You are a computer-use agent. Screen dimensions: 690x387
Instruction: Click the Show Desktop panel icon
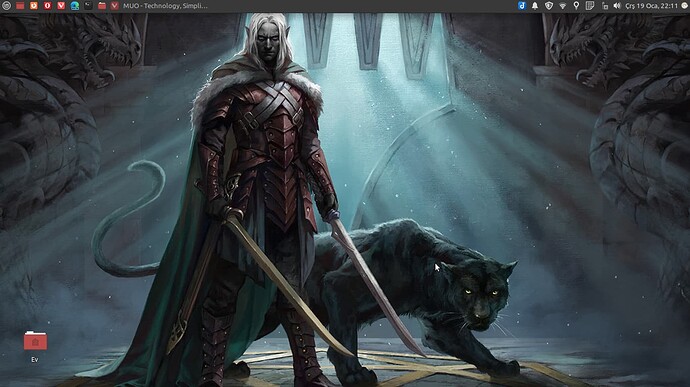click(20, 6)
